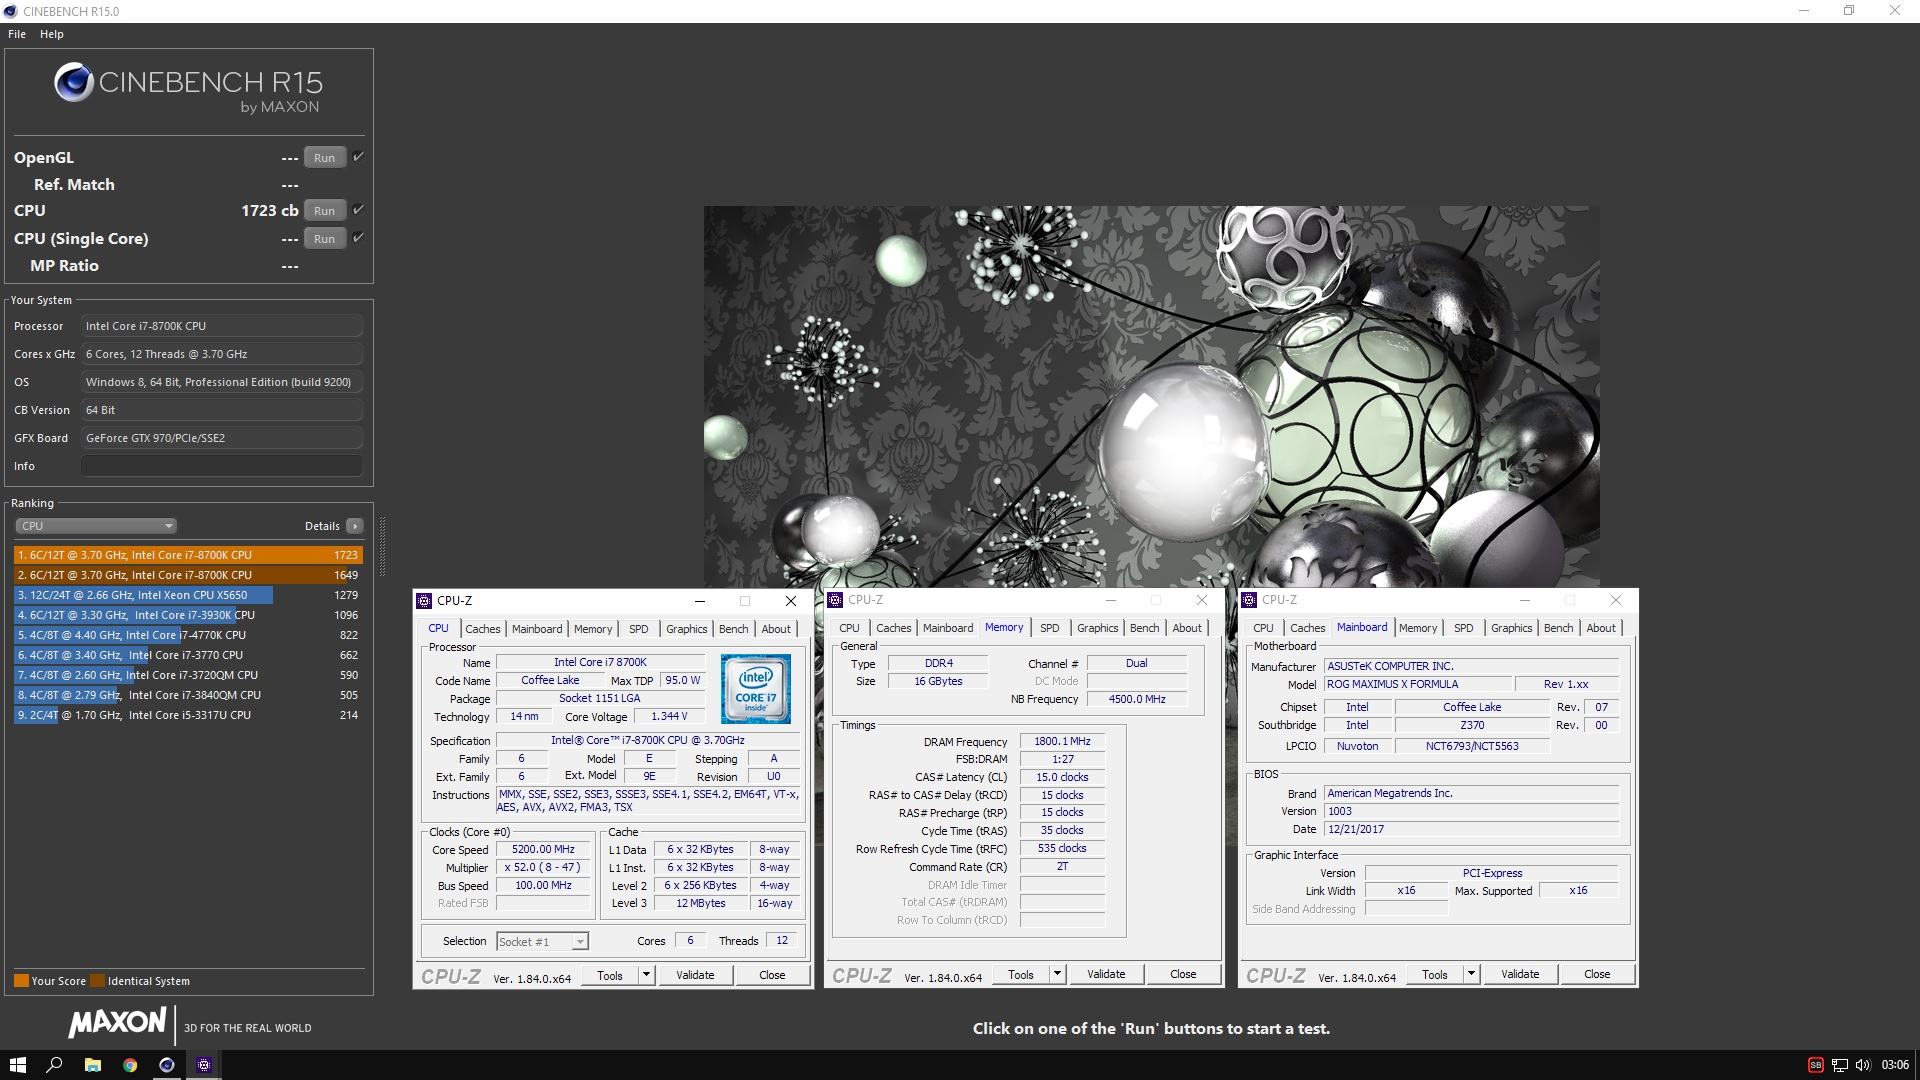Toggle the OpenGL test checkmark
Viewport: 1920px width, 1080px height.
tap(358, 157)
